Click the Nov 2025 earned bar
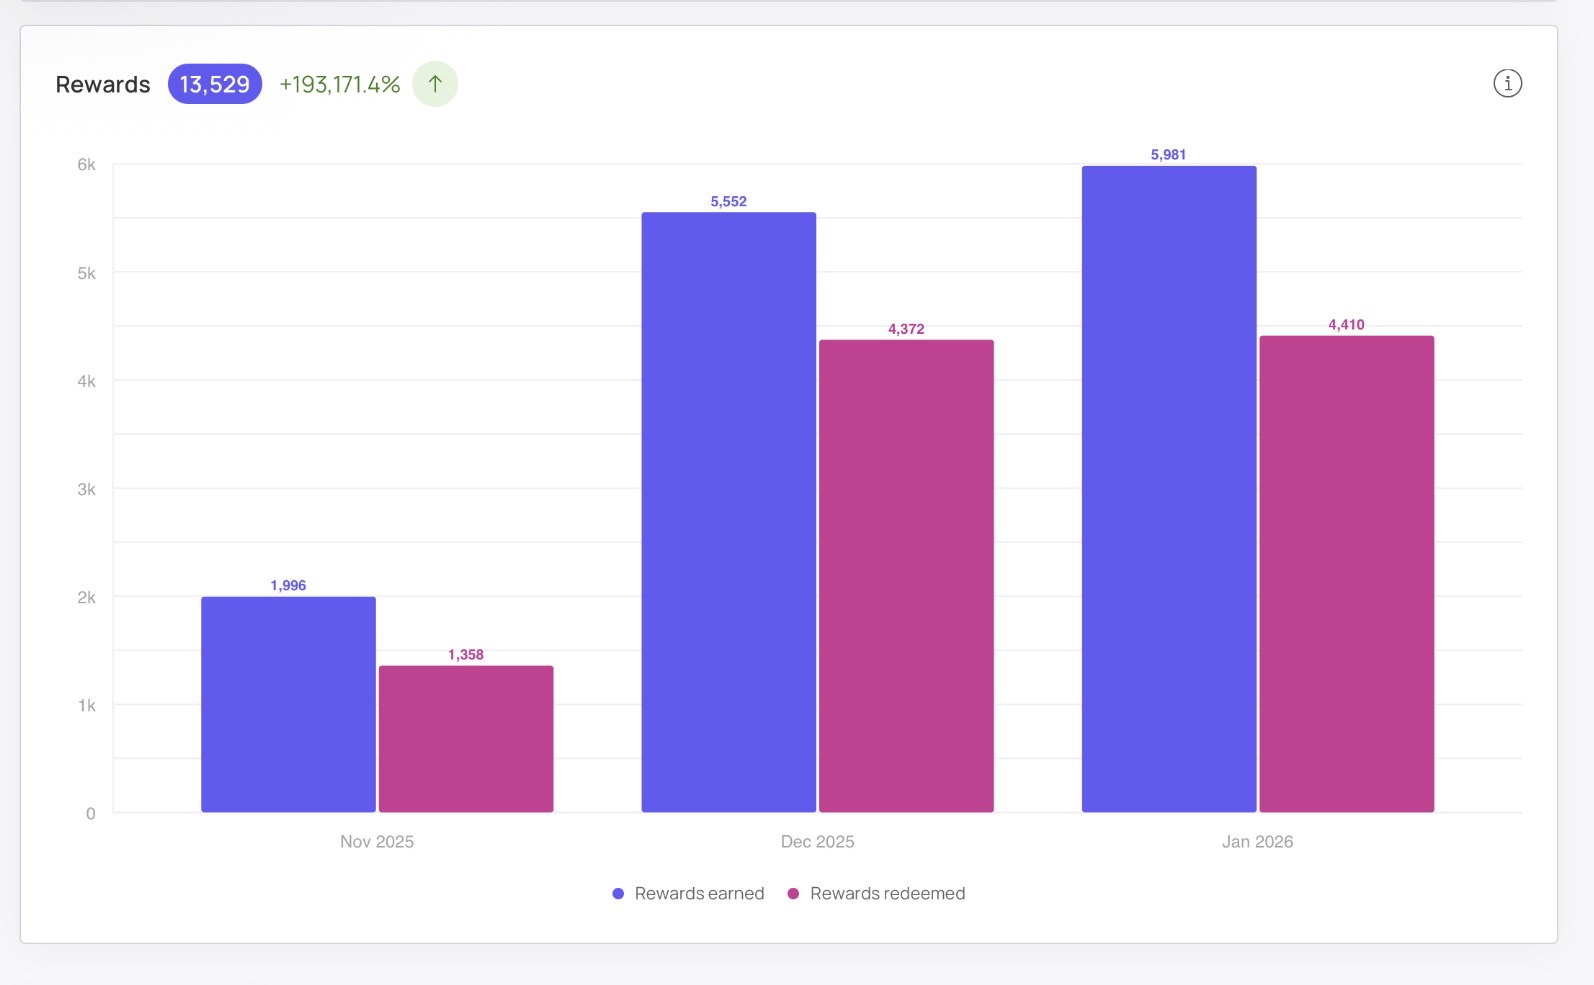The image size is (1594, 985). click(288, 704)
